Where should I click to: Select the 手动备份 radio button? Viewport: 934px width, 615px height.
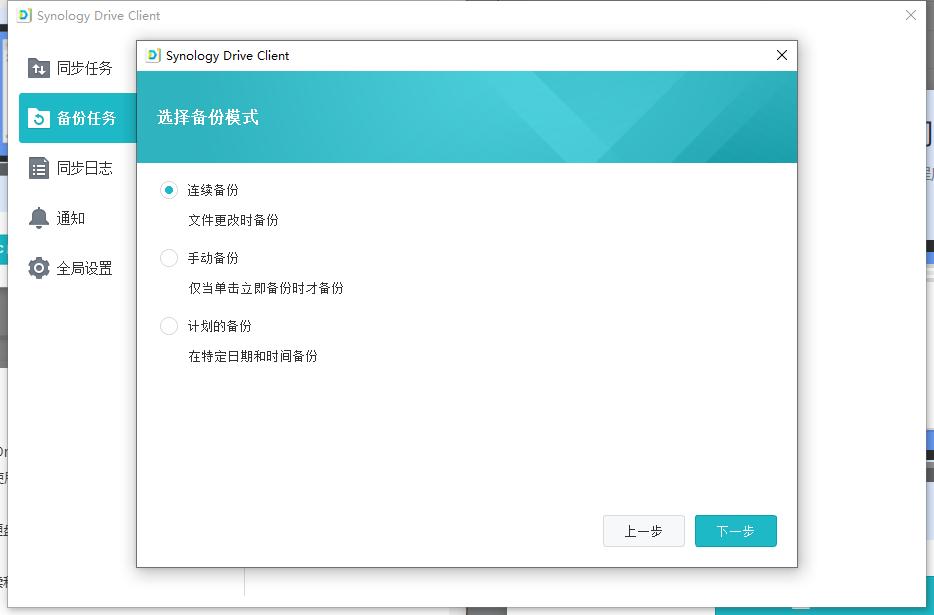(169, 257)
